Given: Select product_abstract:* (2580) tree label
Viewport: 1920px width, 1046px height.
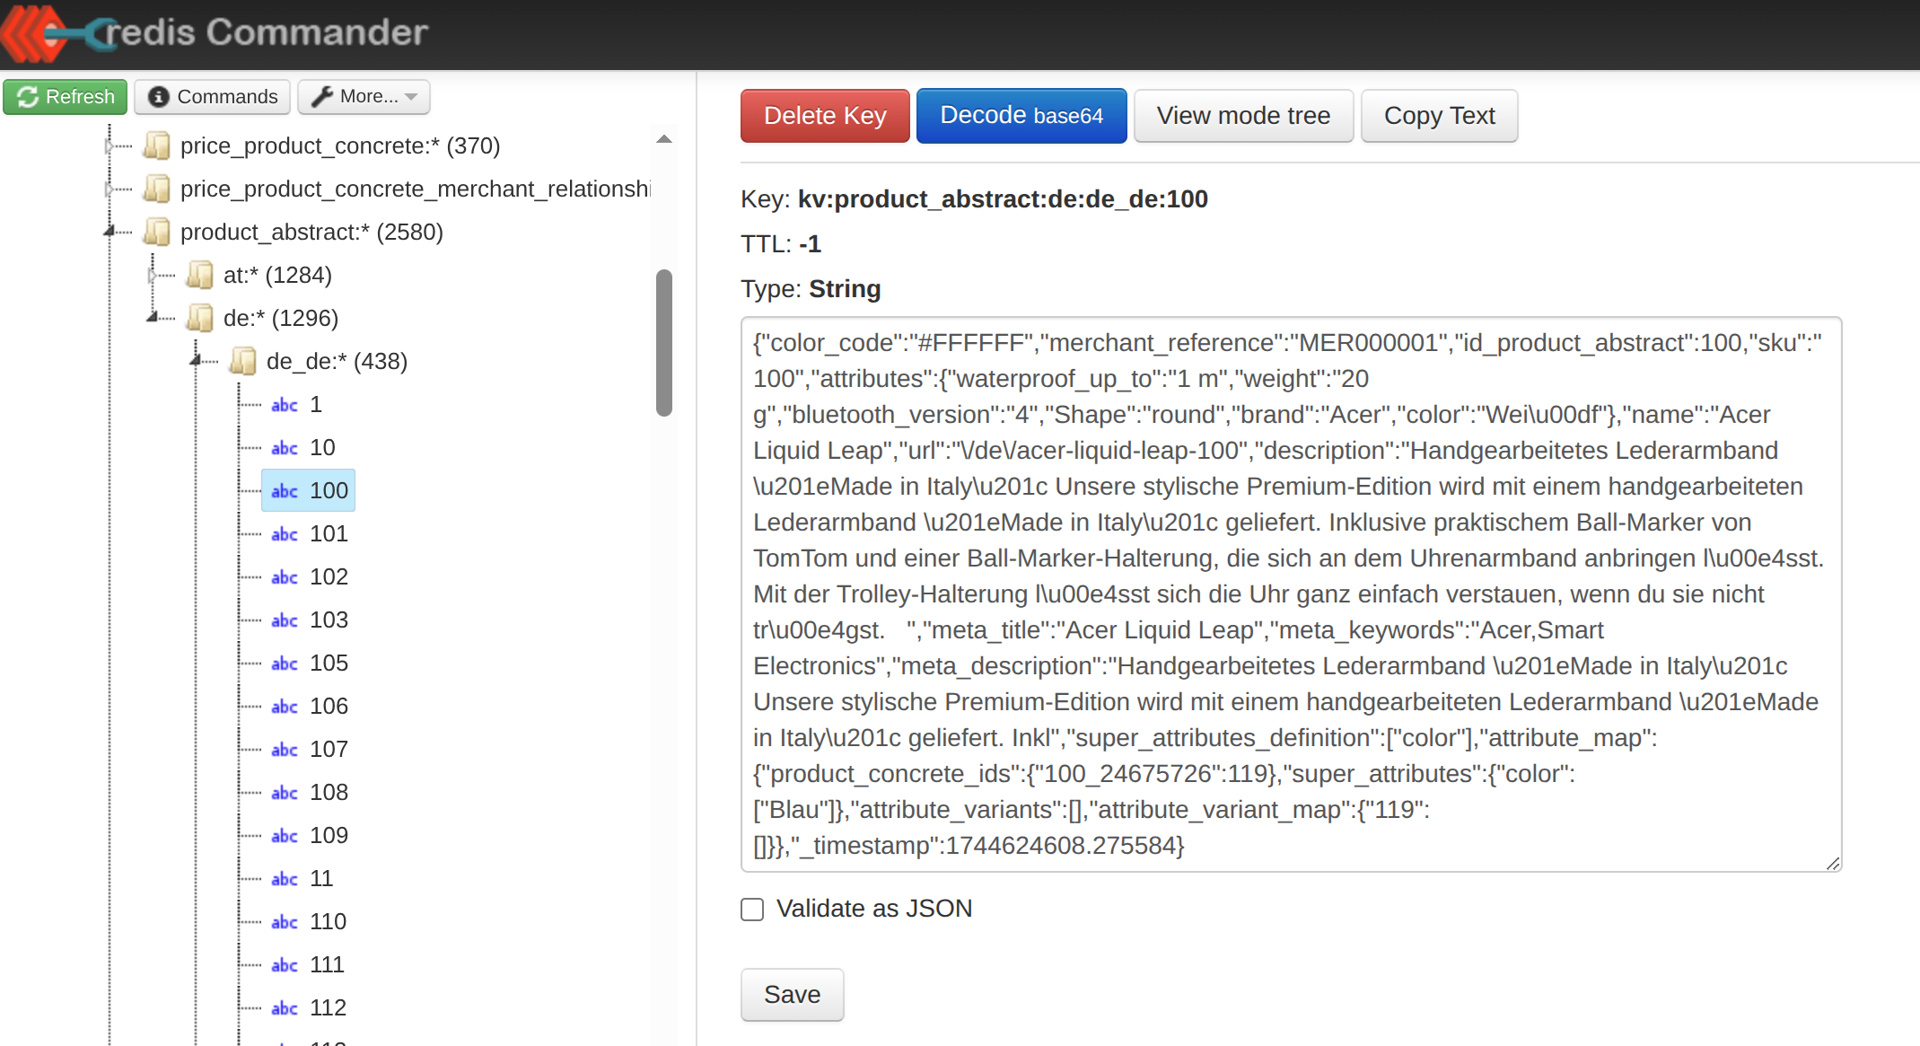Looking at the screenshot, I should 311,232.
